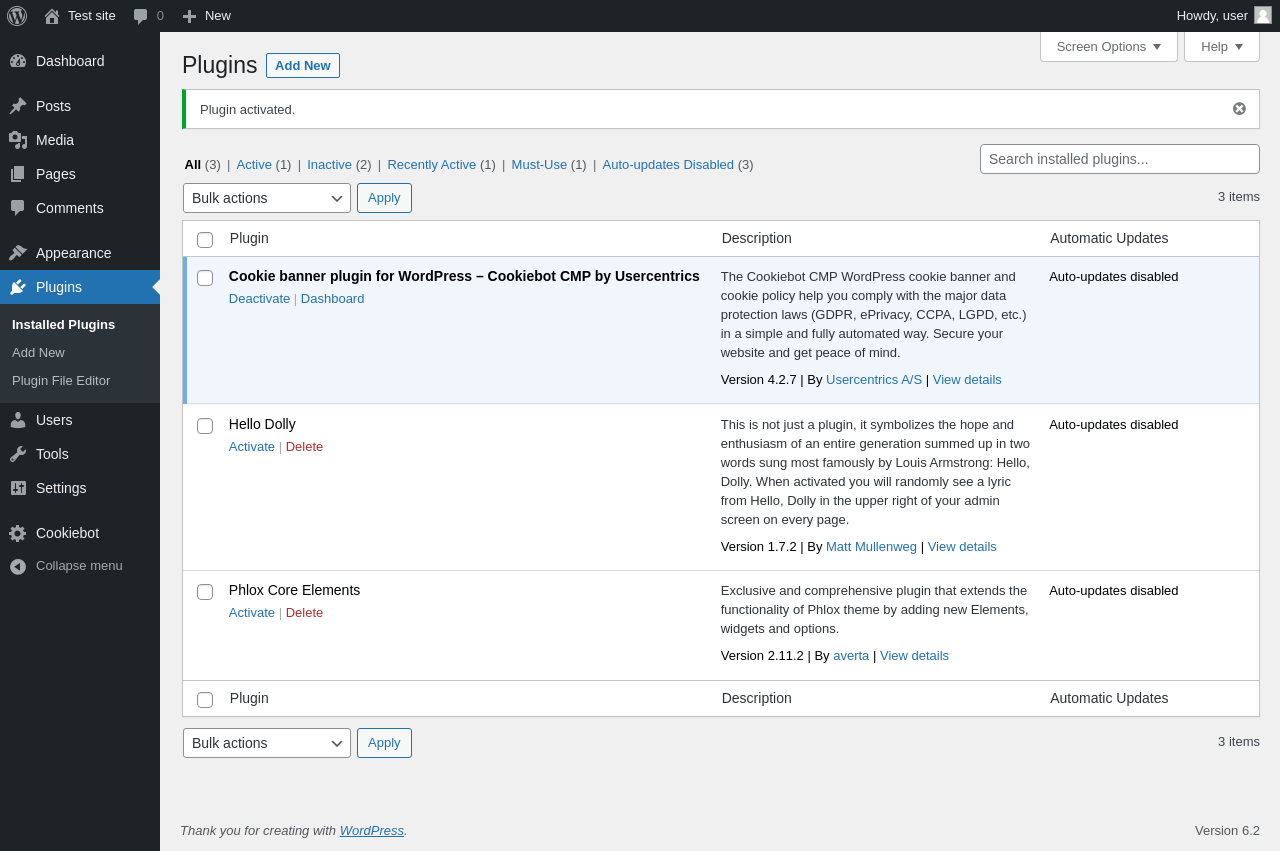Click the Test site home icon
This screenshot has width=1280, height=851.
pos(52,16)
